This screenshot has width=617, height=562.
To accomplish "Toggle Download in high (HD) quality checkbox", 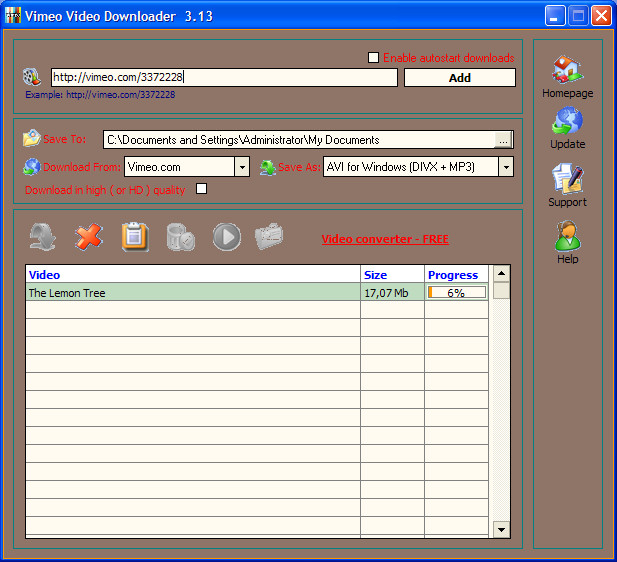I will point(202,189).
